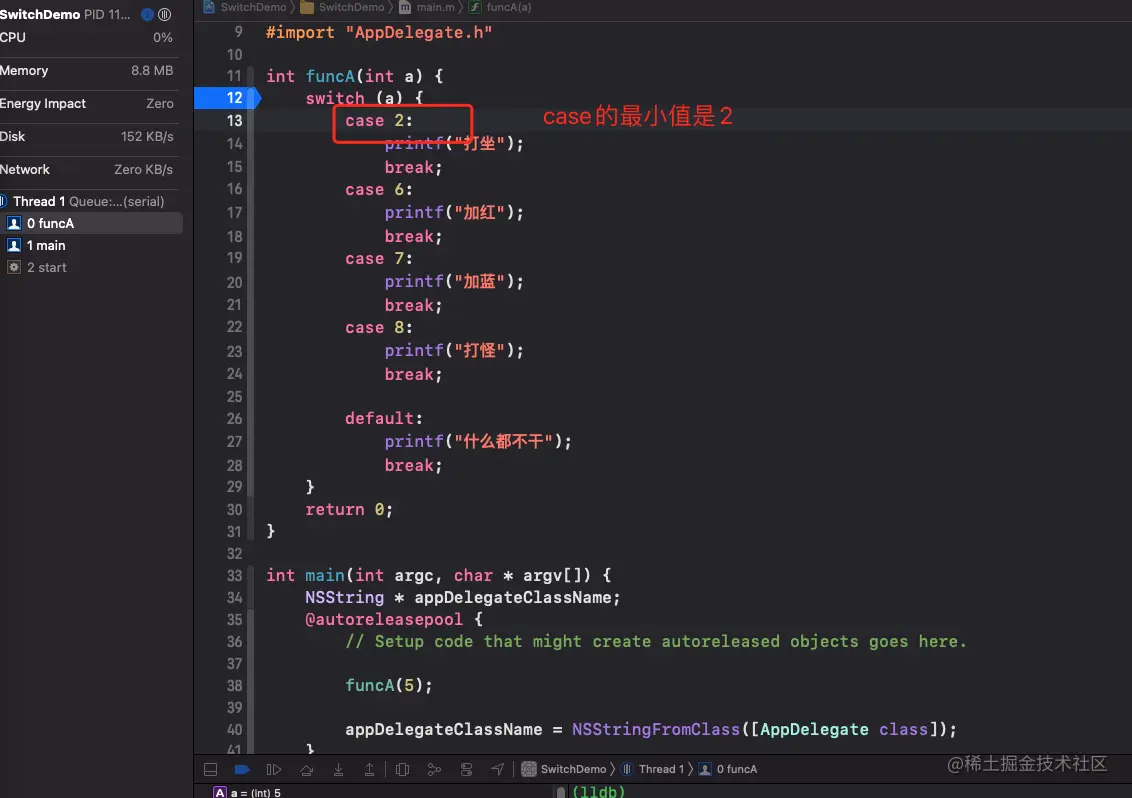Viewport: 1132px width, 798px height.
Task: Open the Memory gauge report
Action: [x=87, y=71]
